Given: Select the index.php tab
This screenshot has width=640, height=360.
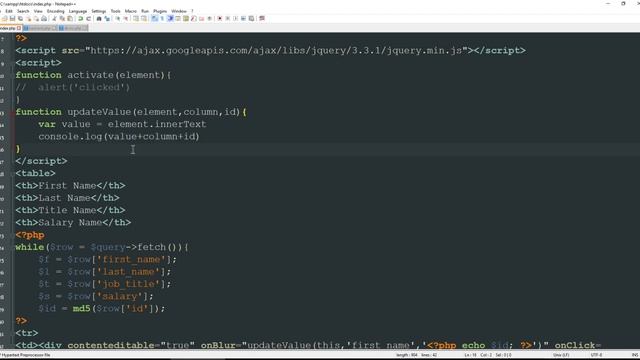Looking at the screenshot, I should [8, 28].
